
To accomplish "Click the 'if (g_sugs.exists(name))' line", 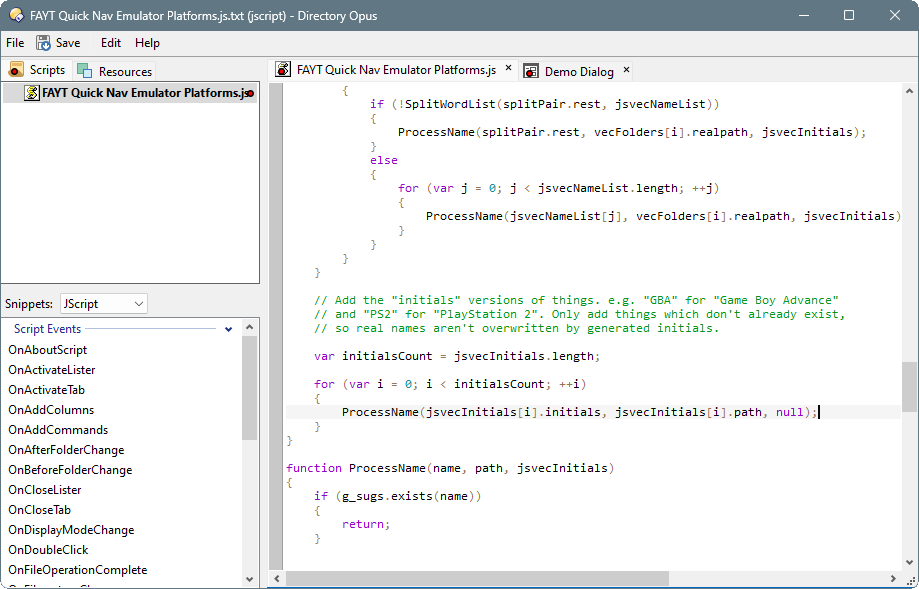I will click(x=398, y=496).
